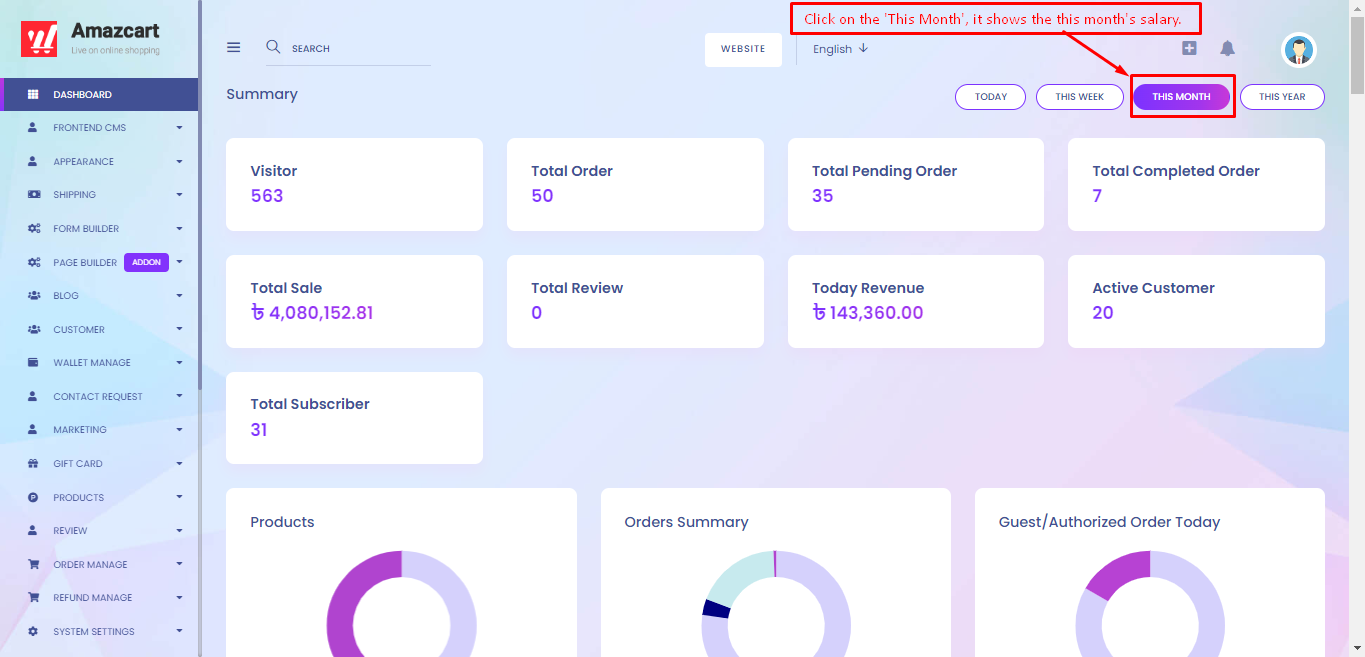Click the System Settings gear icon
This screenshot has height=657, width=1365.
click(33, 631)
